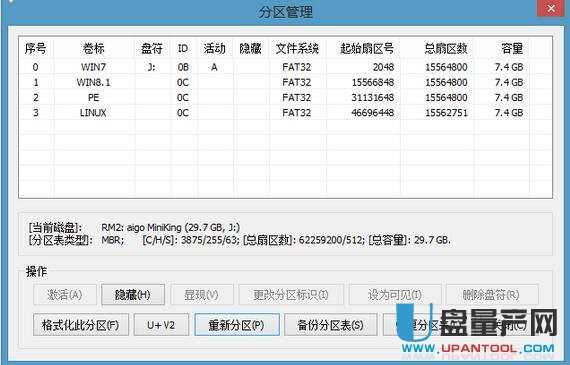Image resolution: width=570 pixels, height=365 pixels.
Task: Select the LINUX partition row
Action: 285,113
